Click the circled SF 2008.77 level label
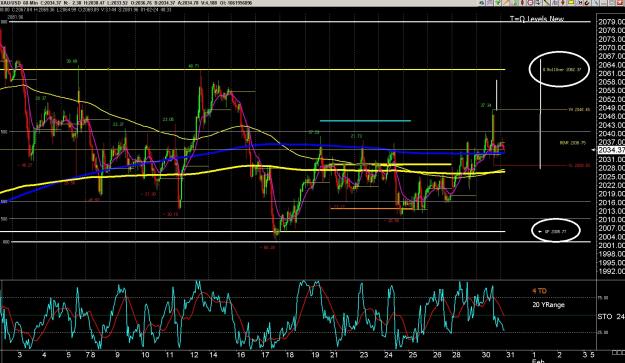 pos(555,231)
